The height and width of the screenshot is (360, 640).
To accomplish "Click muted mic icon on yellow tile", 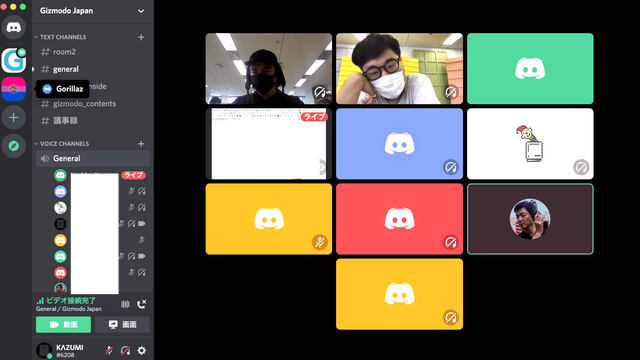I will click(x=320, y=242).
